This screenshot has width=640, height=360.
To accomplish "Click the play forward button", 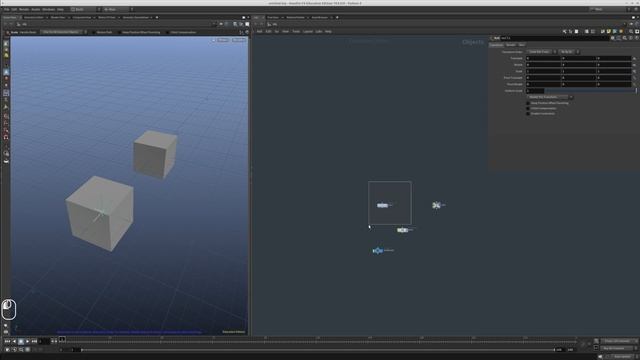I will click(27, 341).
